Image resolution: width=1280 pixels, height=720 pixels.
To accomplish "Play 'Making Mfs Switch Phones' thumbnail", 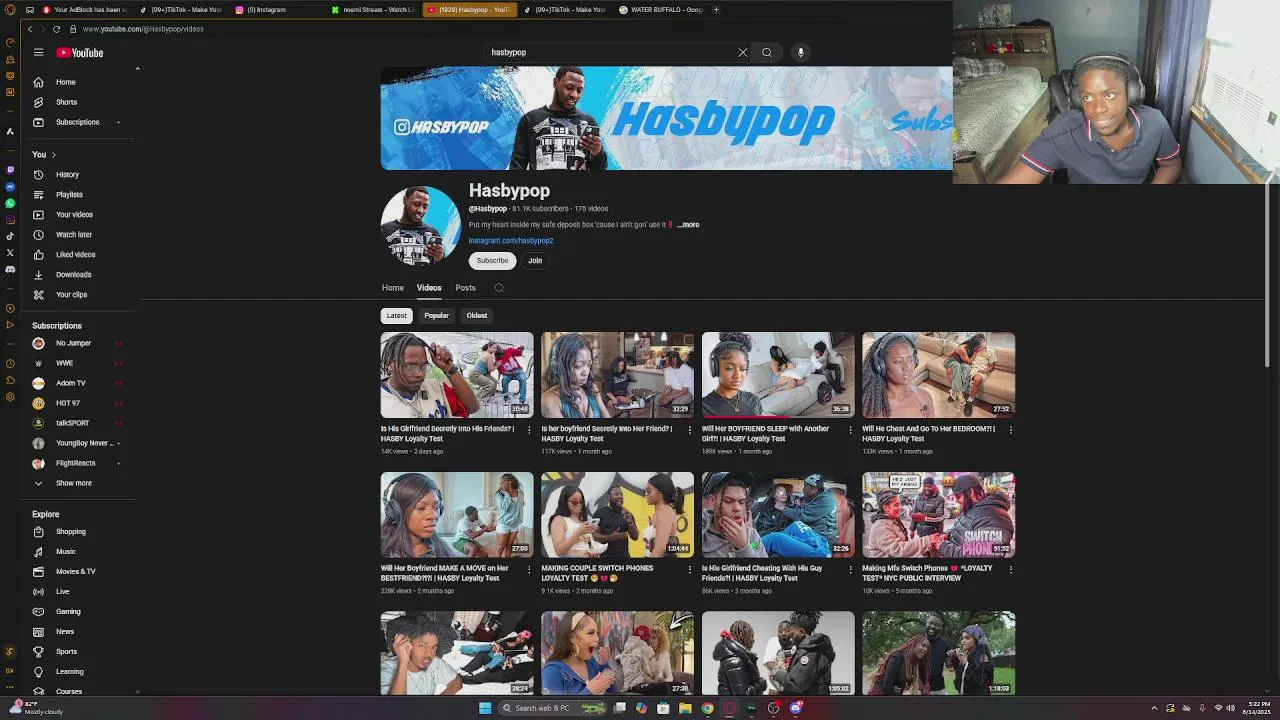I will click(938, 514).
